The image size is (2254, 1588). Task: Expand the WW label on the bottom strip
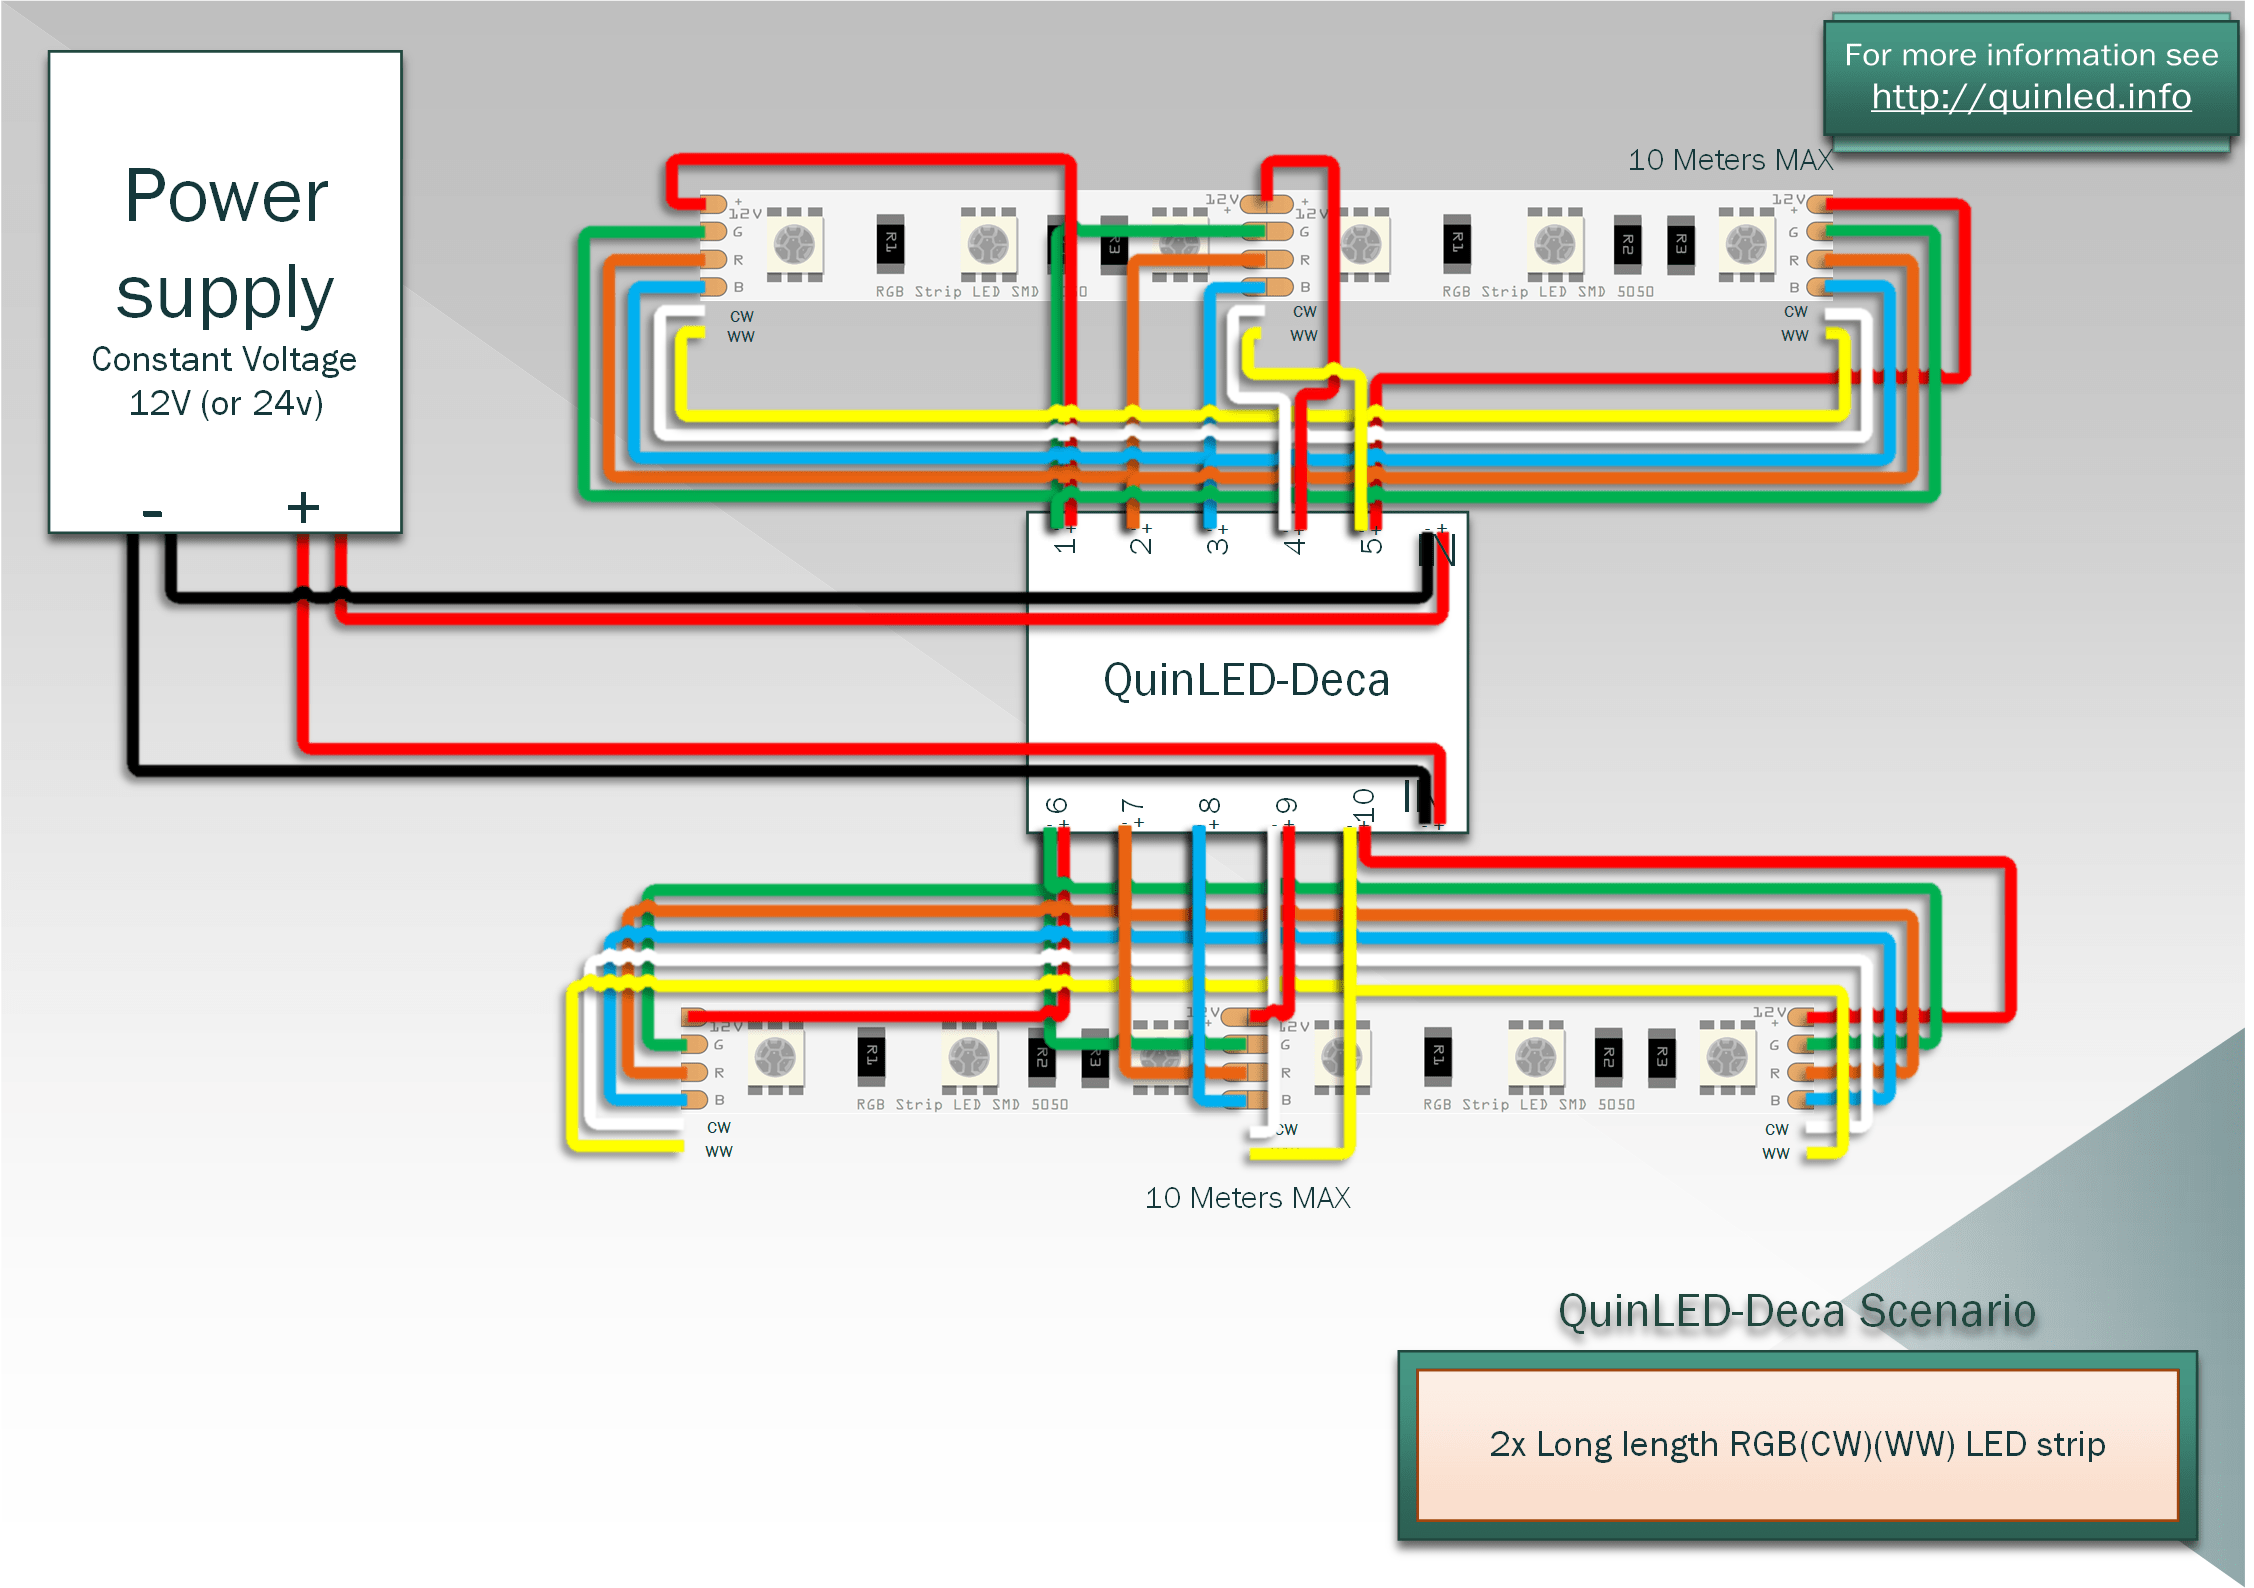720,1150
